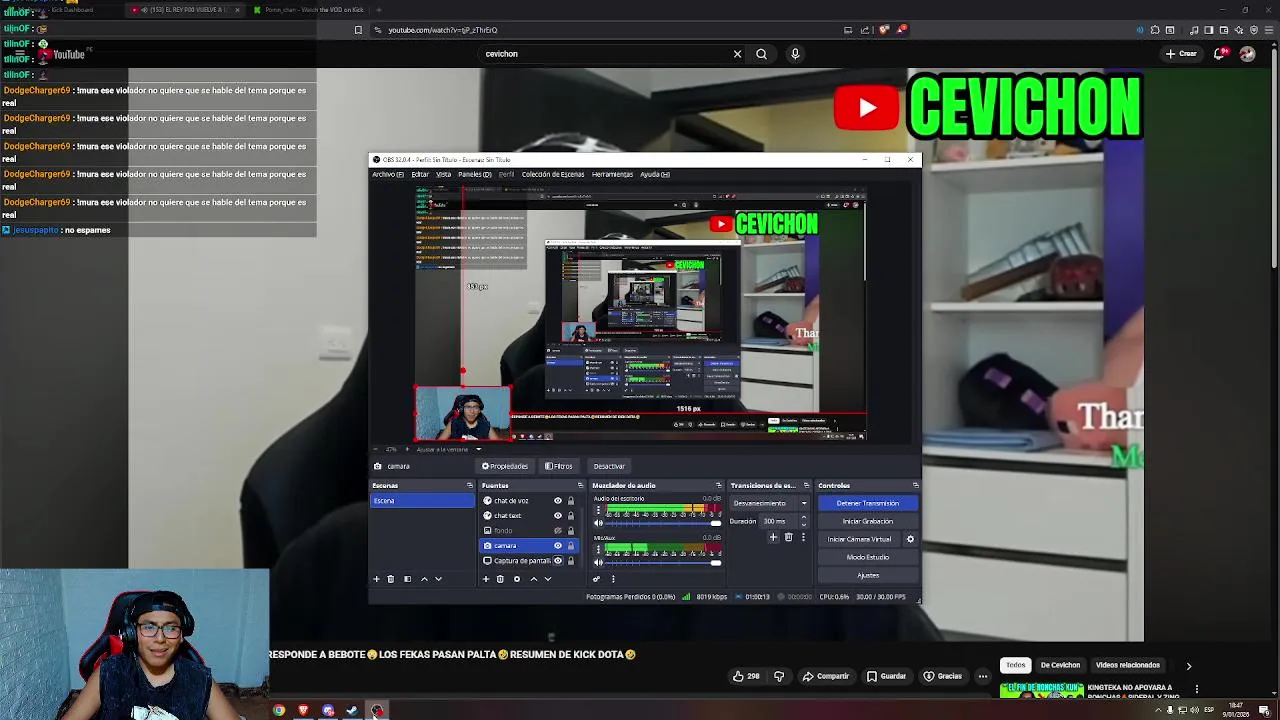This screenshot has width=1280, height=720.
Task: Click Modo Estudio button
Action: pyautogui.click(x=868, y=557)
